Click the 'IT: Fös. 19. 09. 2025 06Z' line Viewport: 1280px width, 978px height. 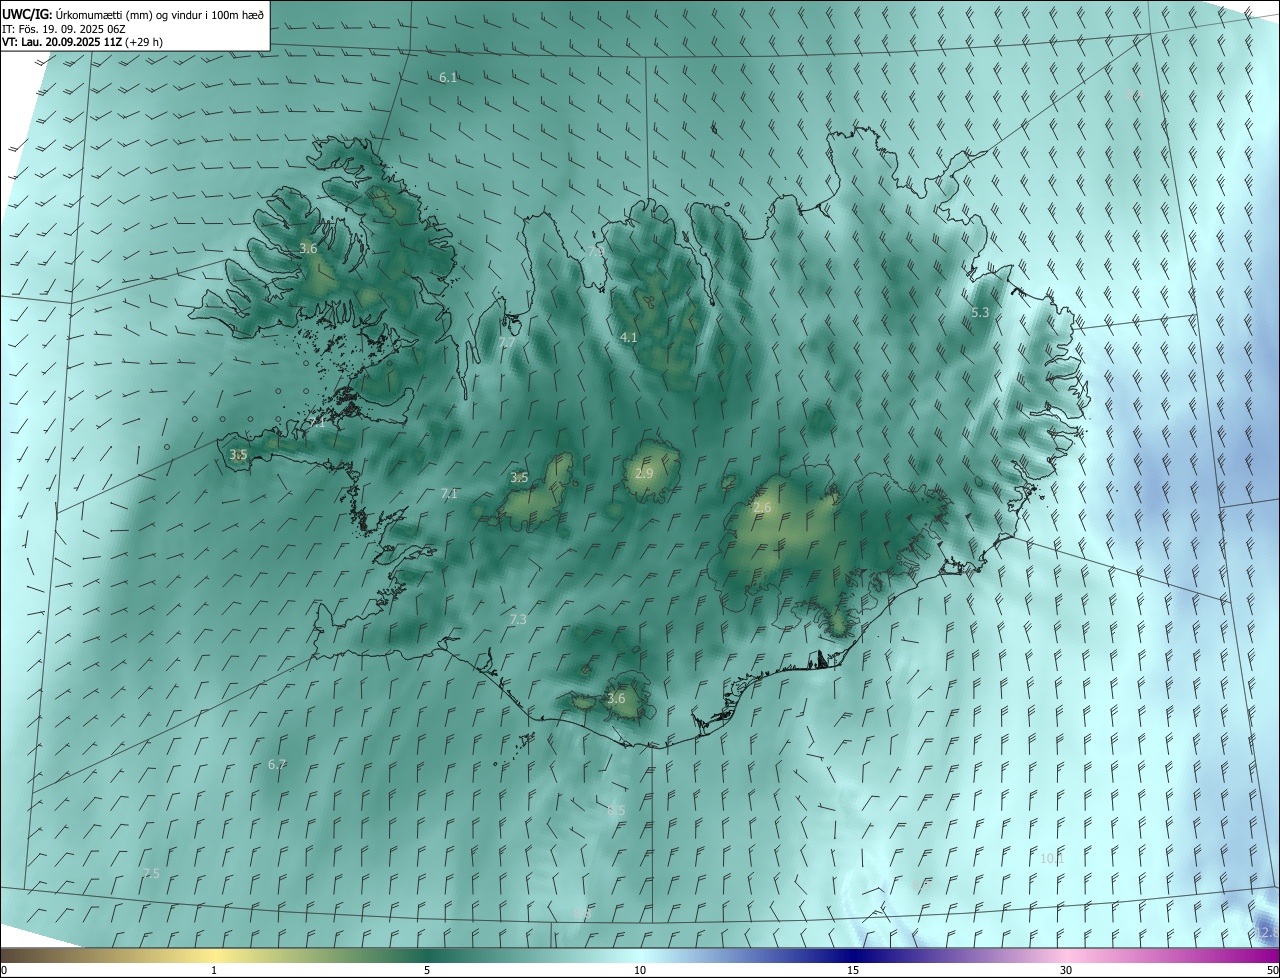[63, 28]
